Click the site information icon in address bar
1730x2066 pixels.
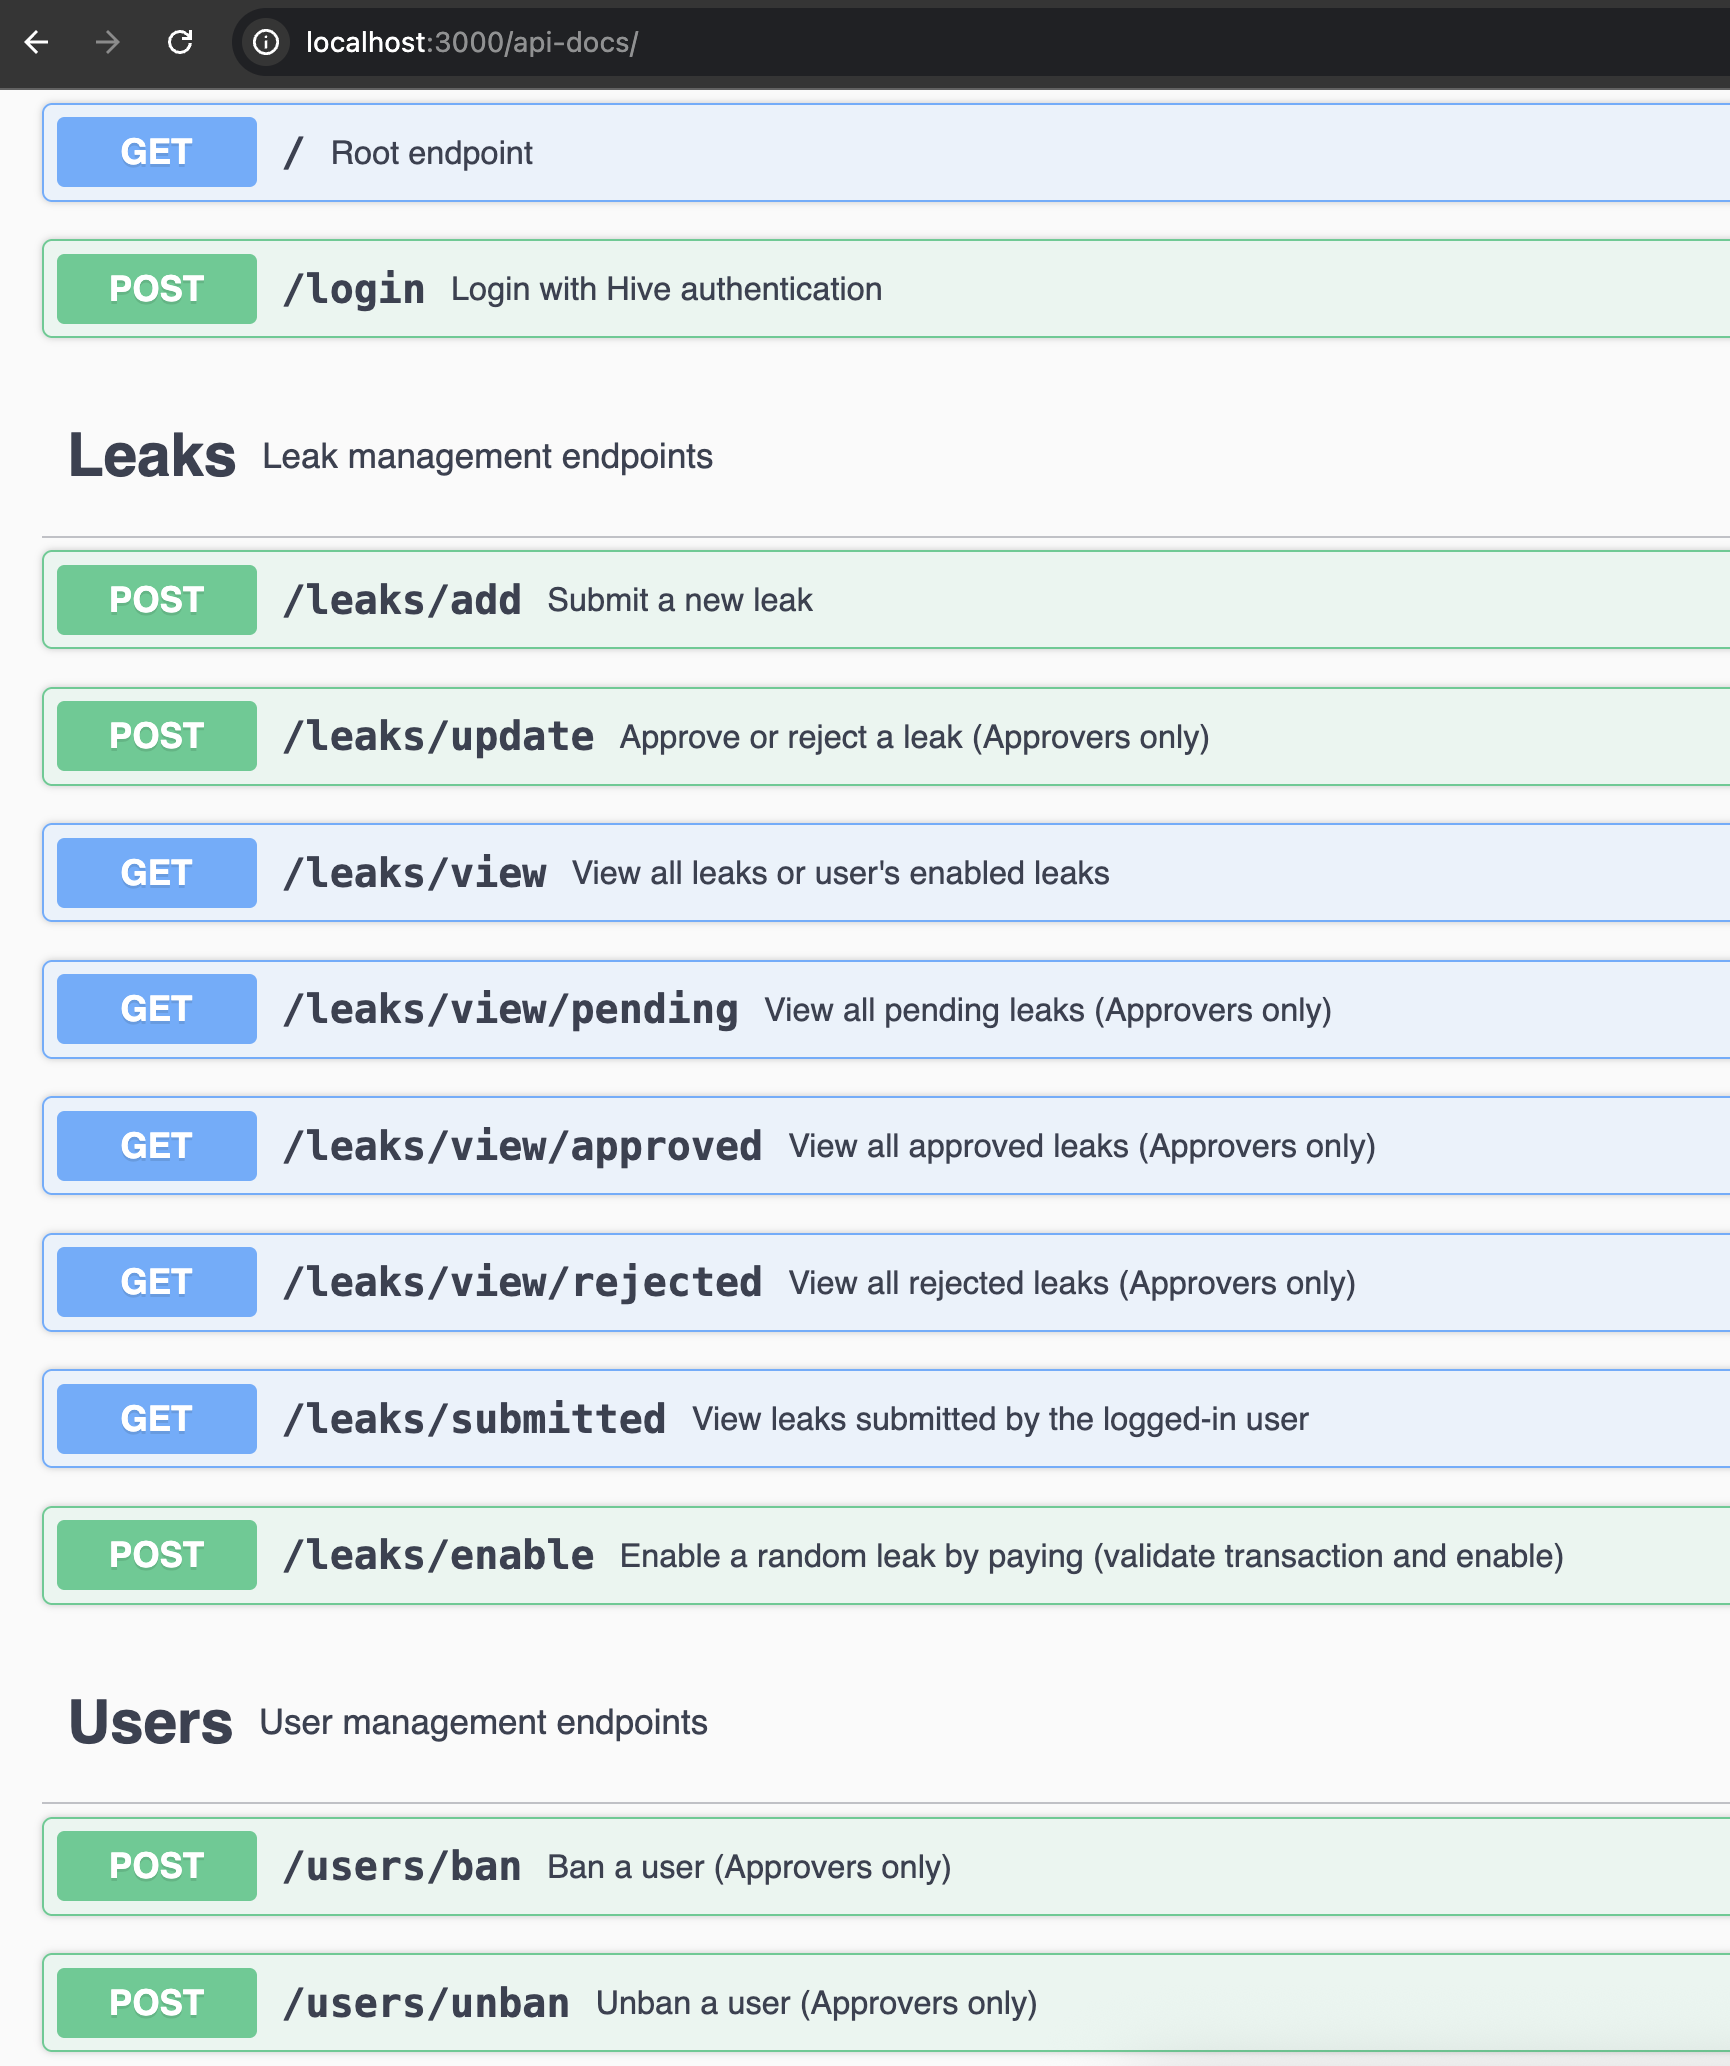pos(265,43)
